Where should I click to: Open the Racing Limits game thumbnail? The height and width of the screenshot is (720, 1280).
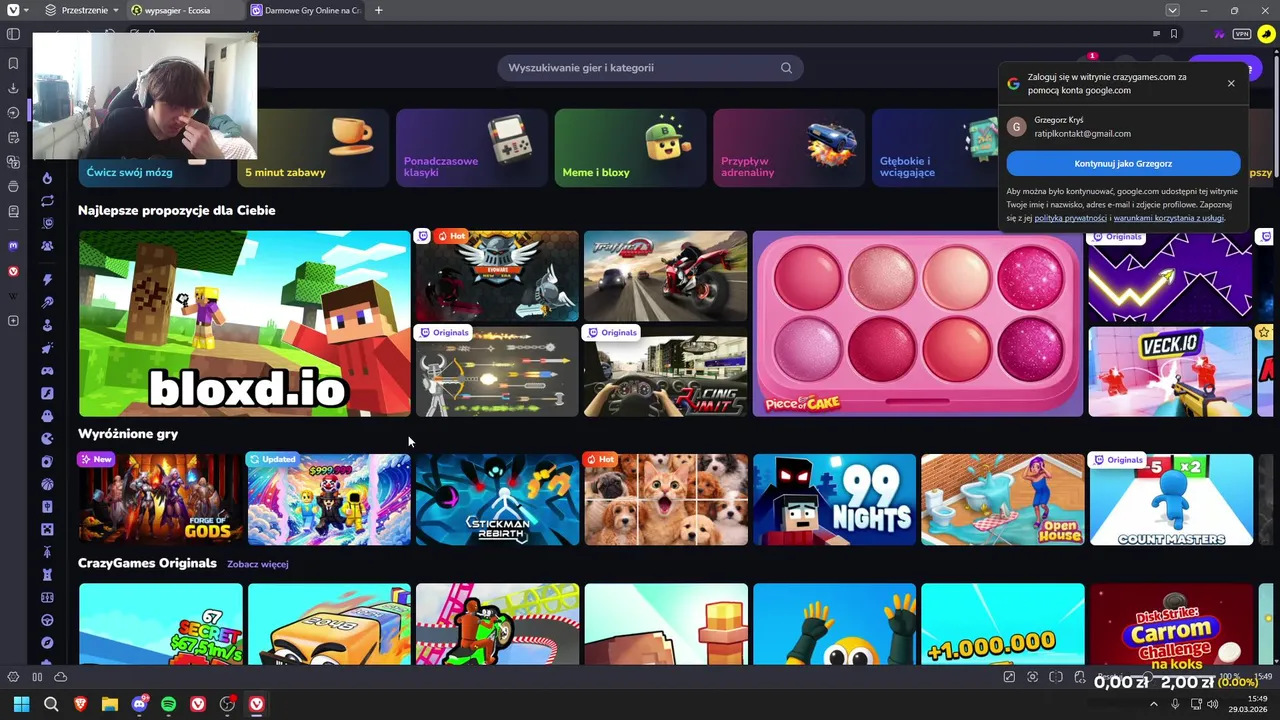click(665, 371)
